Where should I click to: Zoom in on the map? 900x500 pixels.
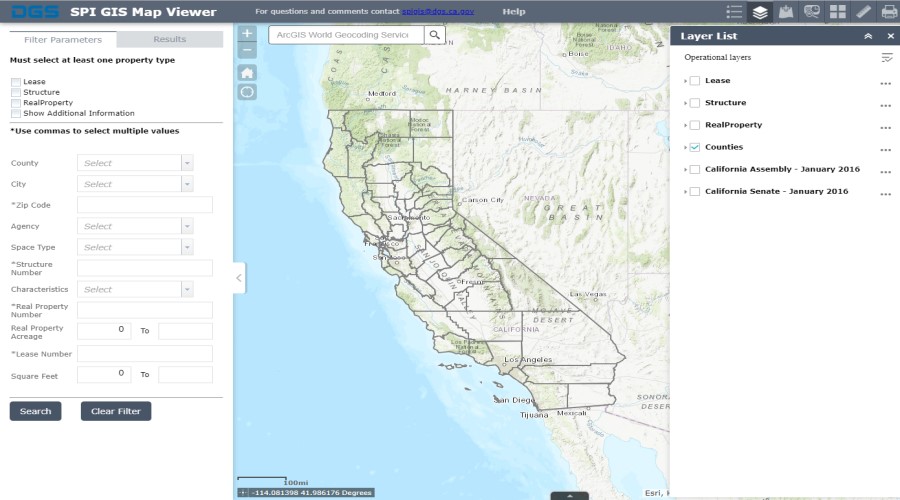pyautogui.click(x=248, y=34)
